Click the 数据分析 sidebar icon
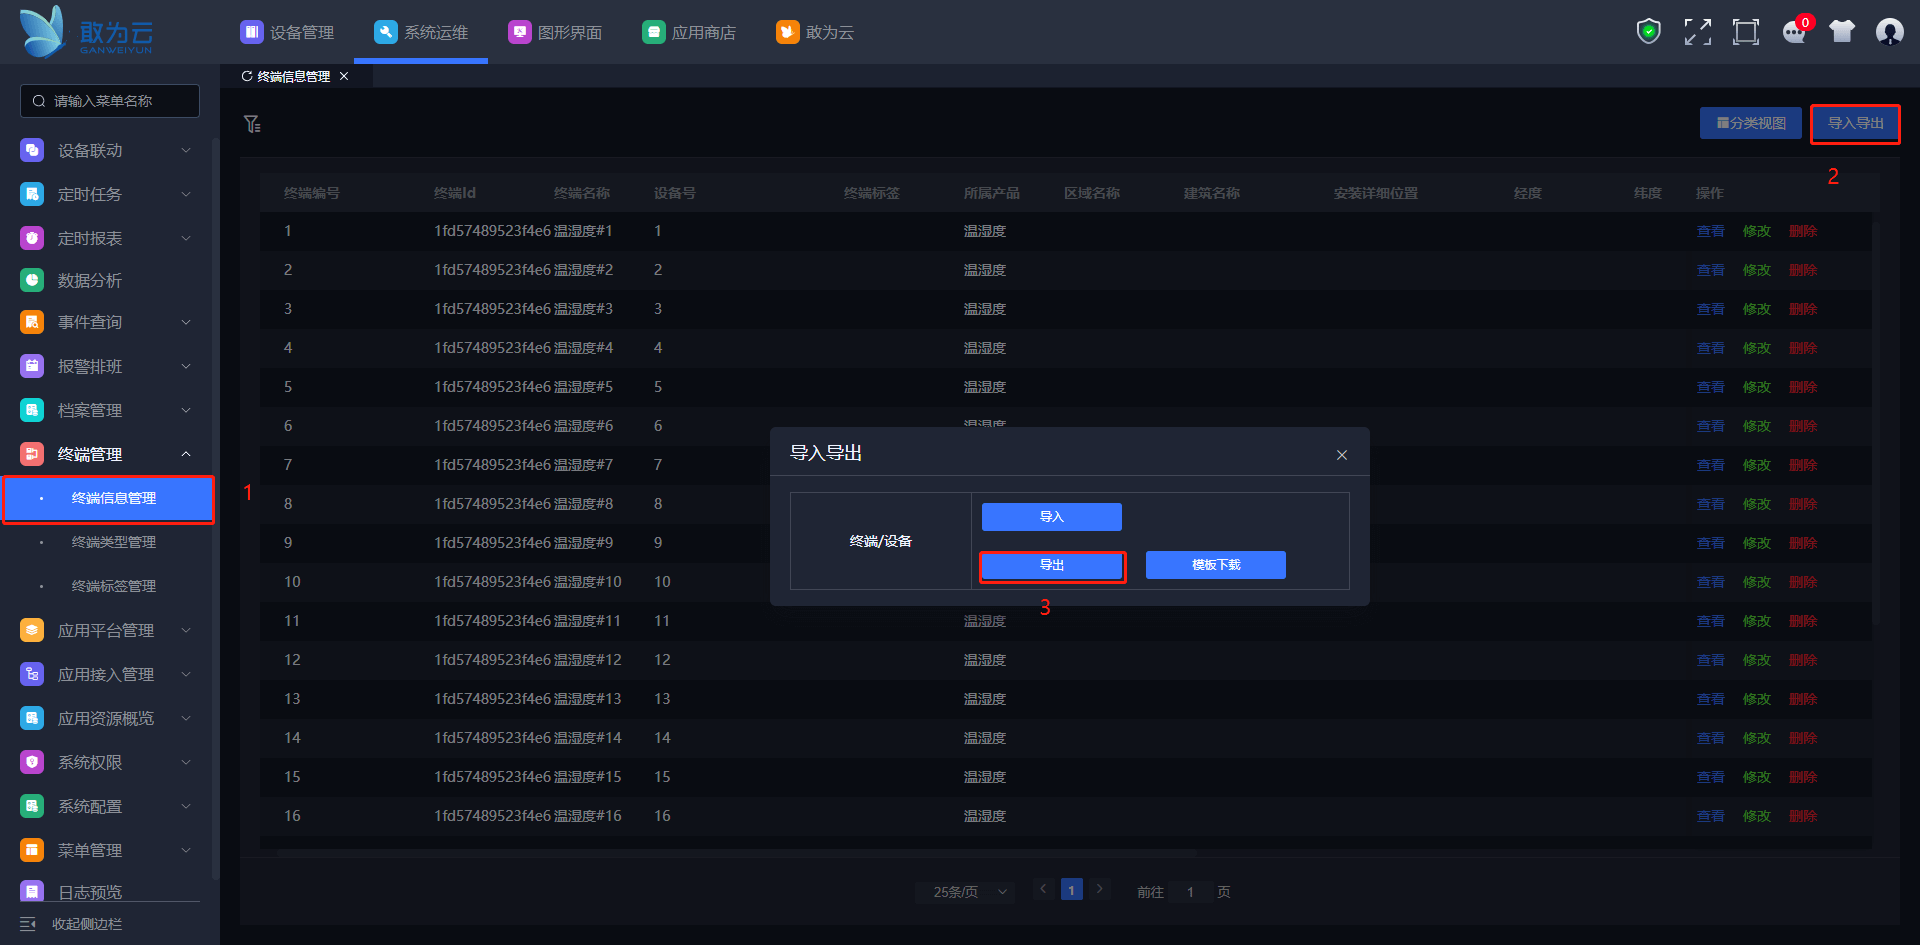1920x945 pixels. coord(32,281)
